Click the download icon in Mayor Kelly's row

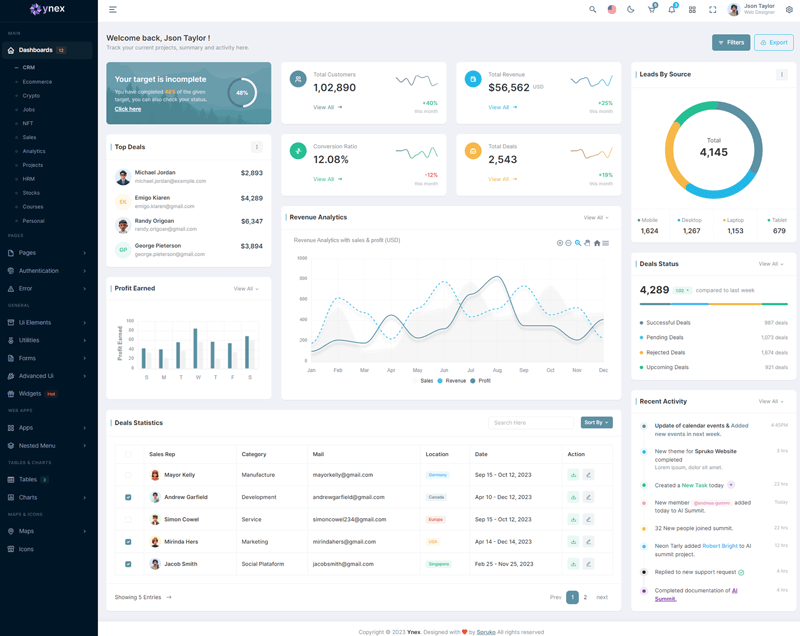click(x=573, y=475)
